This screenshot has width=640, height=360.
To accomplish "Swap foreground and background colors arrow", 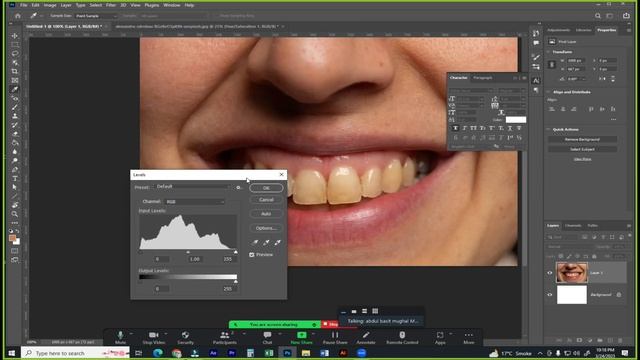I will (18, 231).
